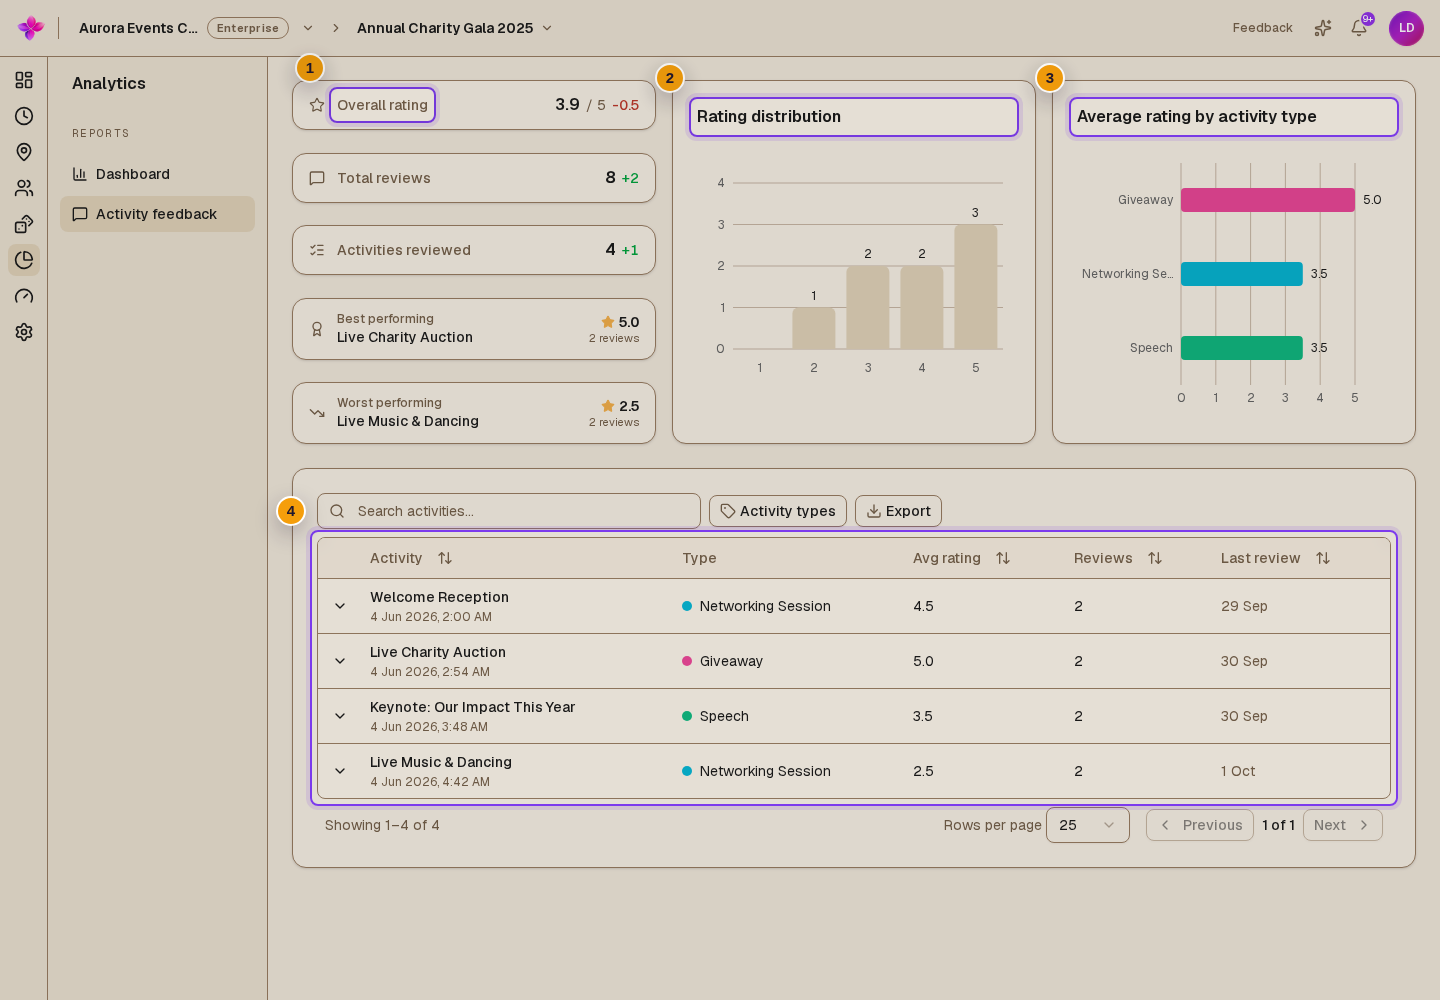Expand the Live Charity Auction row
Image resolution: width=1440 pixels, height=1000 pixels.
click(x=340, y=661)
